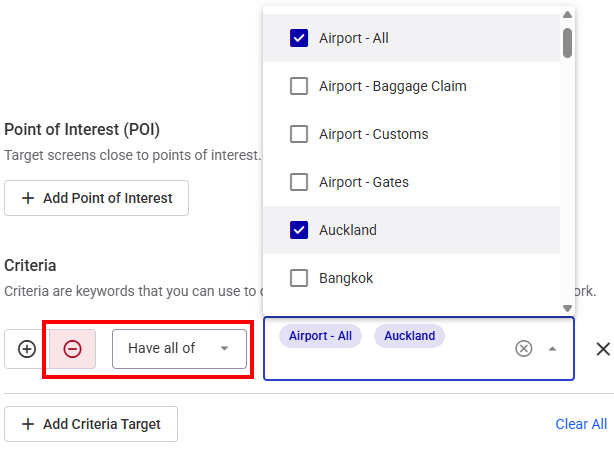Collapse the criteria list with the arrow
614x453 pixels.
(552, 349)
